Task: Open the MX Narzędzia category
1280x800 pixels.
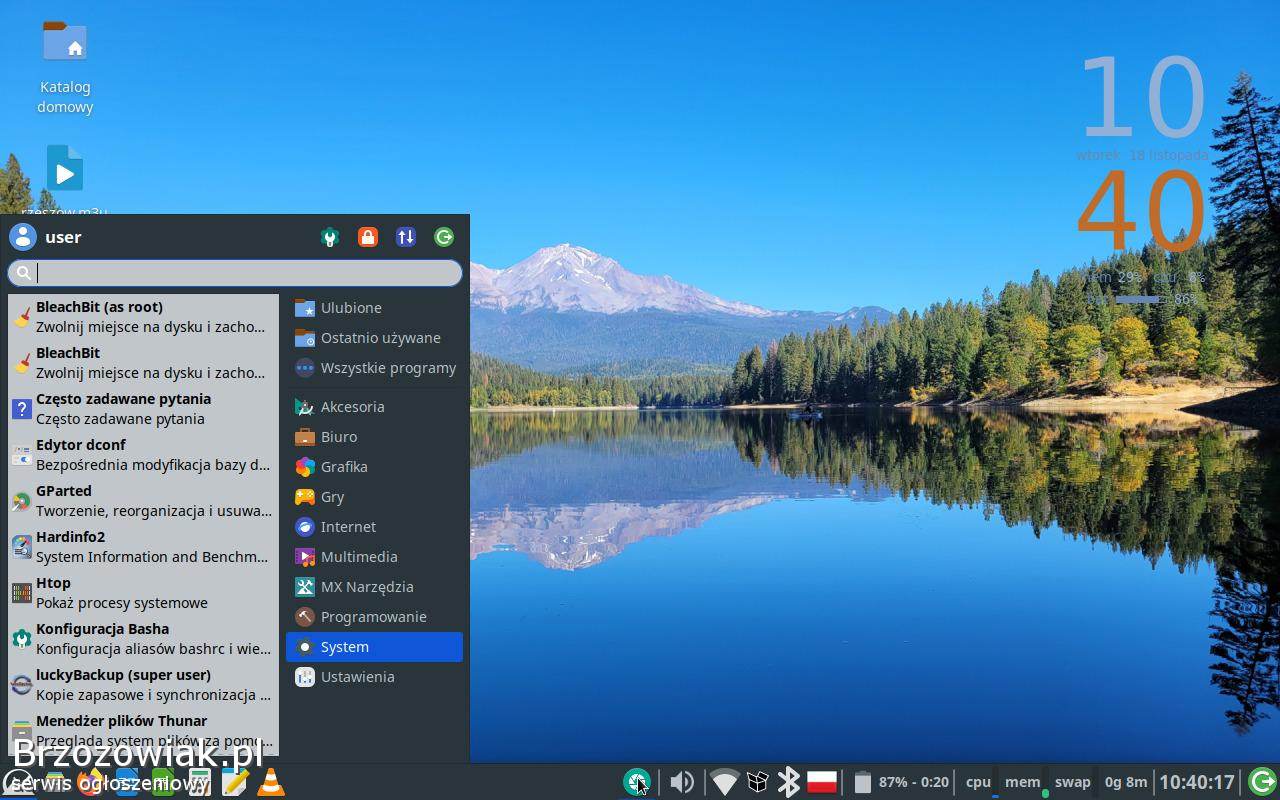Action: coord(366,587)
